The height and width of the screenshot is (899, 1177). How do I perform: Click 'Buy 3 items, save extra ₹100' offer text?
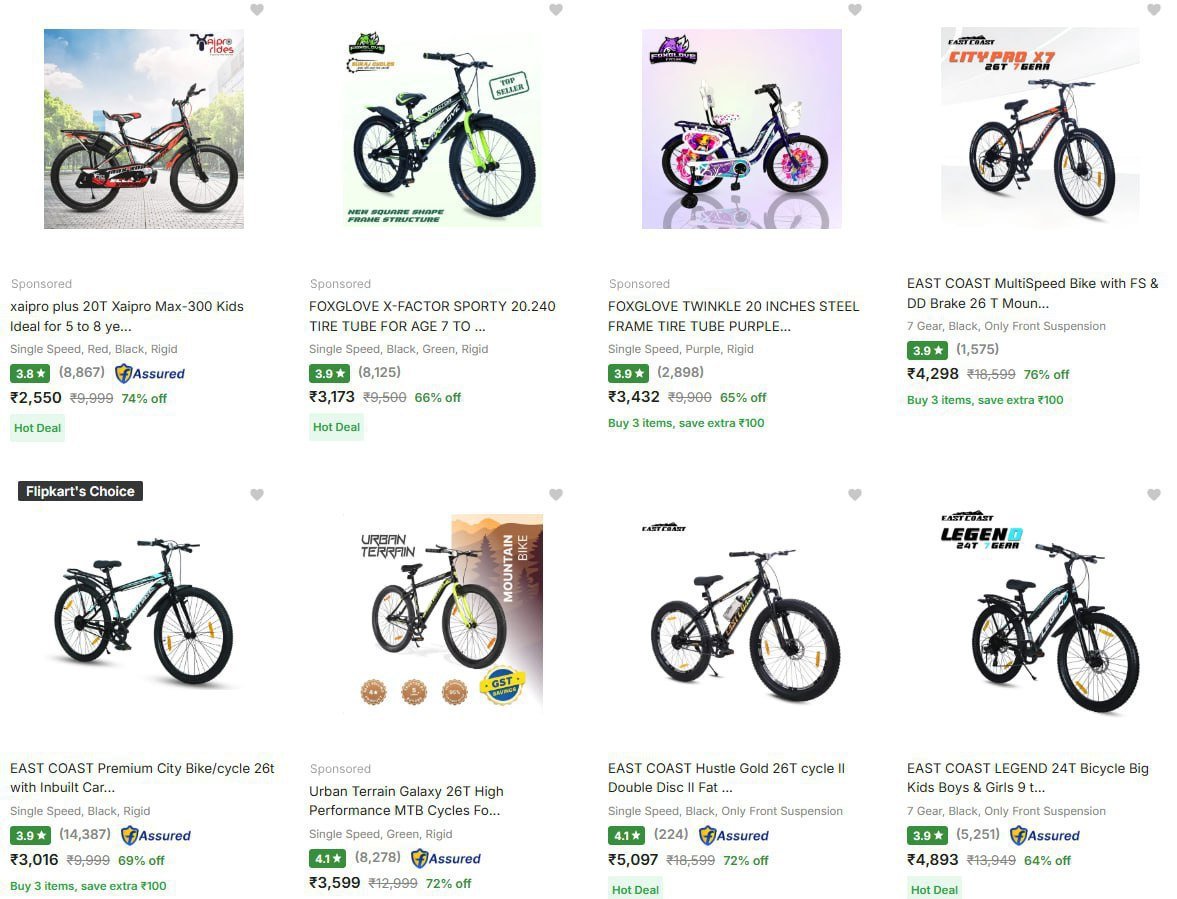[686, 423]
